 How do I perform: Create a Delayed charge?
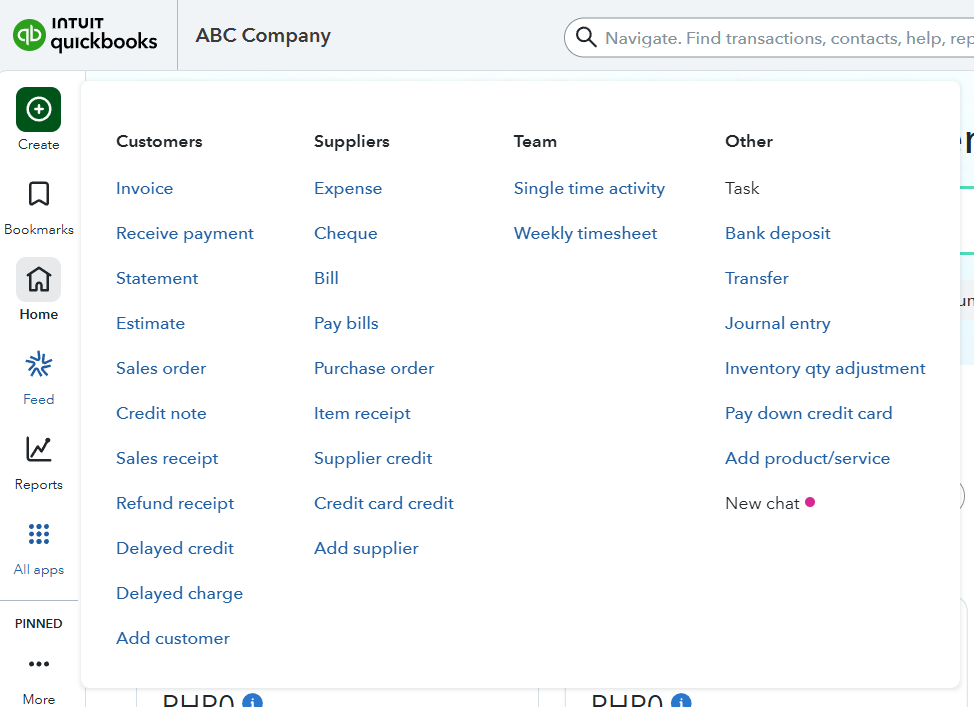pos(180,593)
